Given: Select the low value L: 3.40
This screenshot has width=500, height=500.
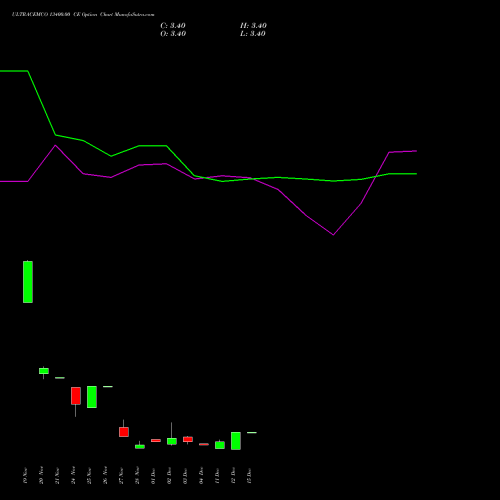Looking at the screenshot, I should pyautogui.click(x=253, y=34).
